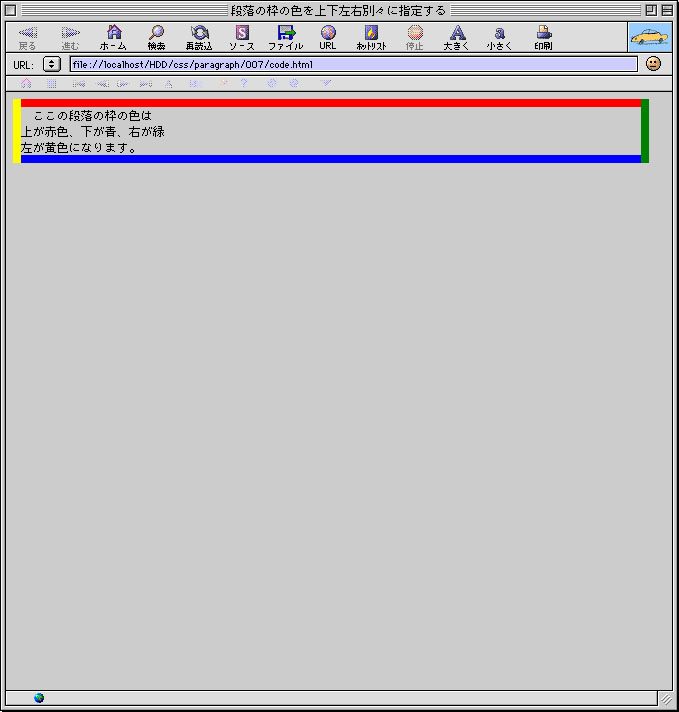Click the 停止 stop icon
This screenshot has width=679, height=712.
[x=415, y=32]
